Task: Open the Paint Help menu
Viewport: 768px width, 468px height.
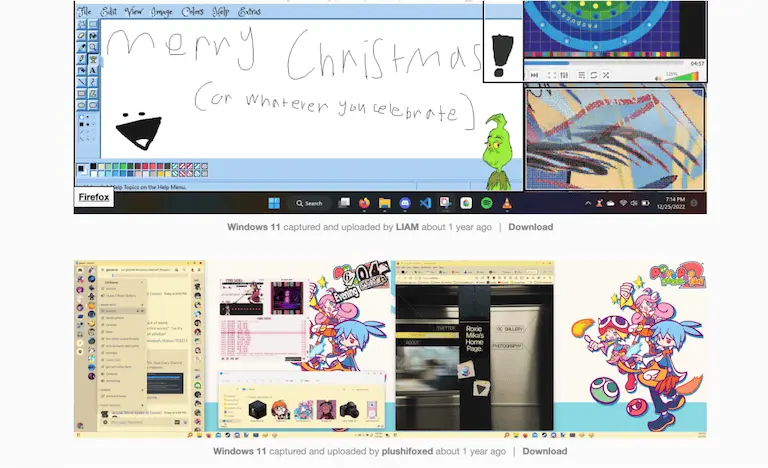Action: 220,11
